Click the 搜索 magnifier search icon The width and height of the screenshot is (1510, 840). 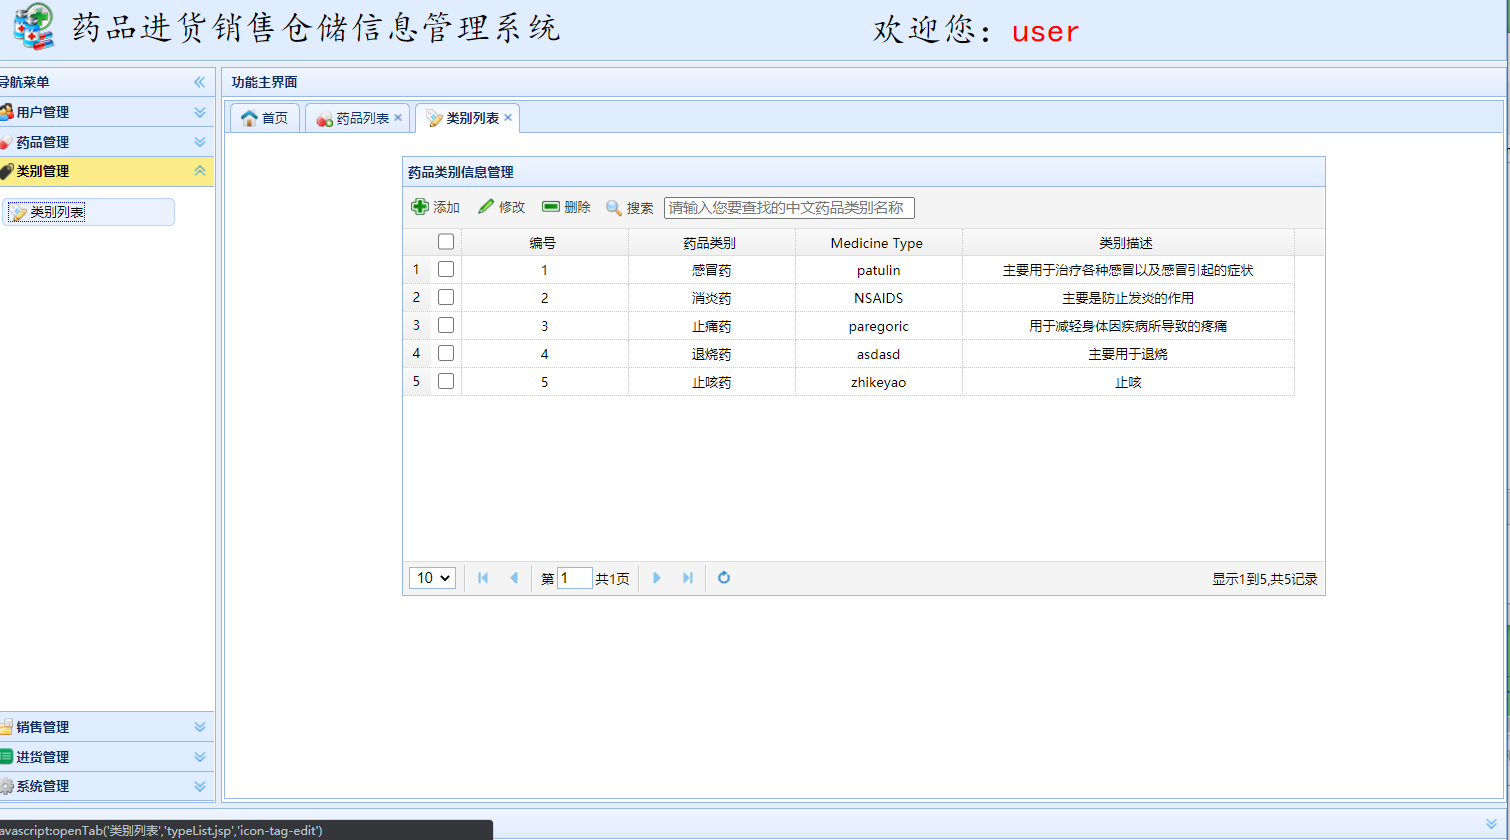[613, 208]
